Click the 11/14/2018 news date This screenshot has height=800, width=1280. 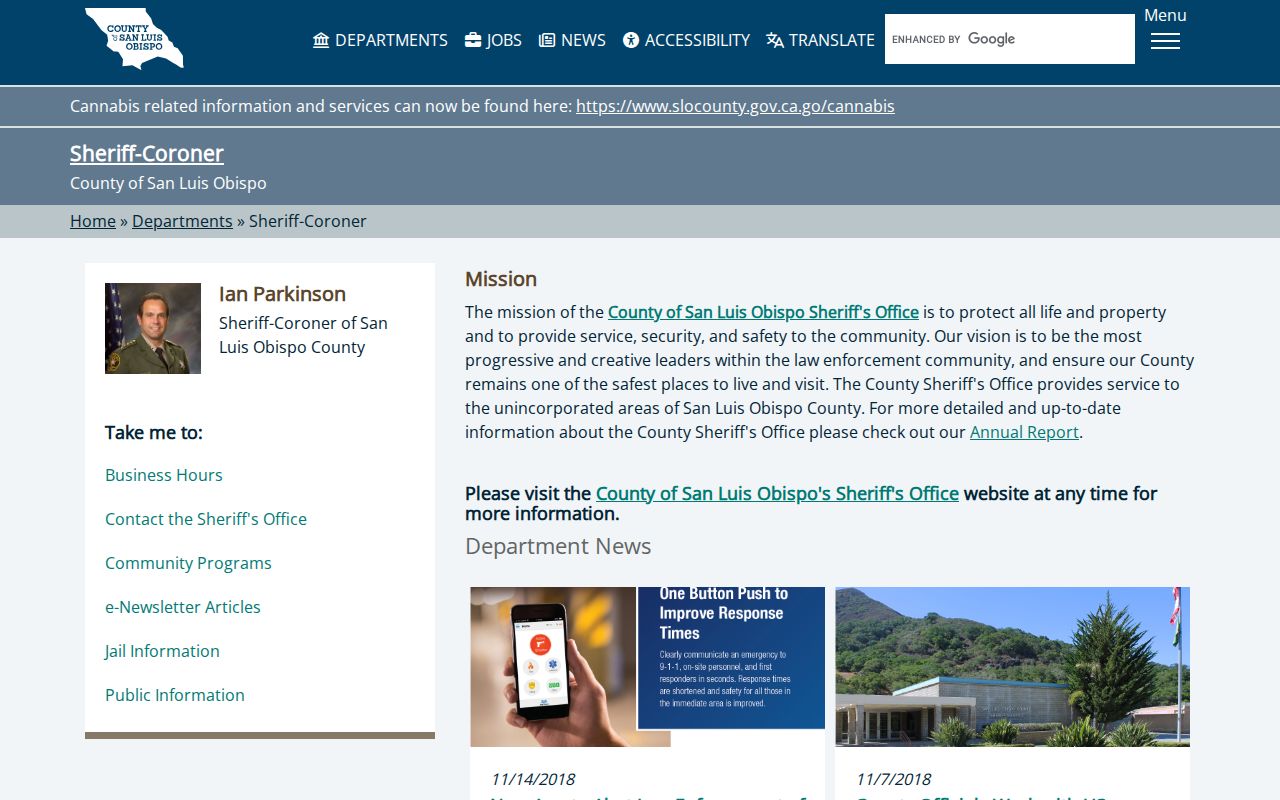pos(533,779)
